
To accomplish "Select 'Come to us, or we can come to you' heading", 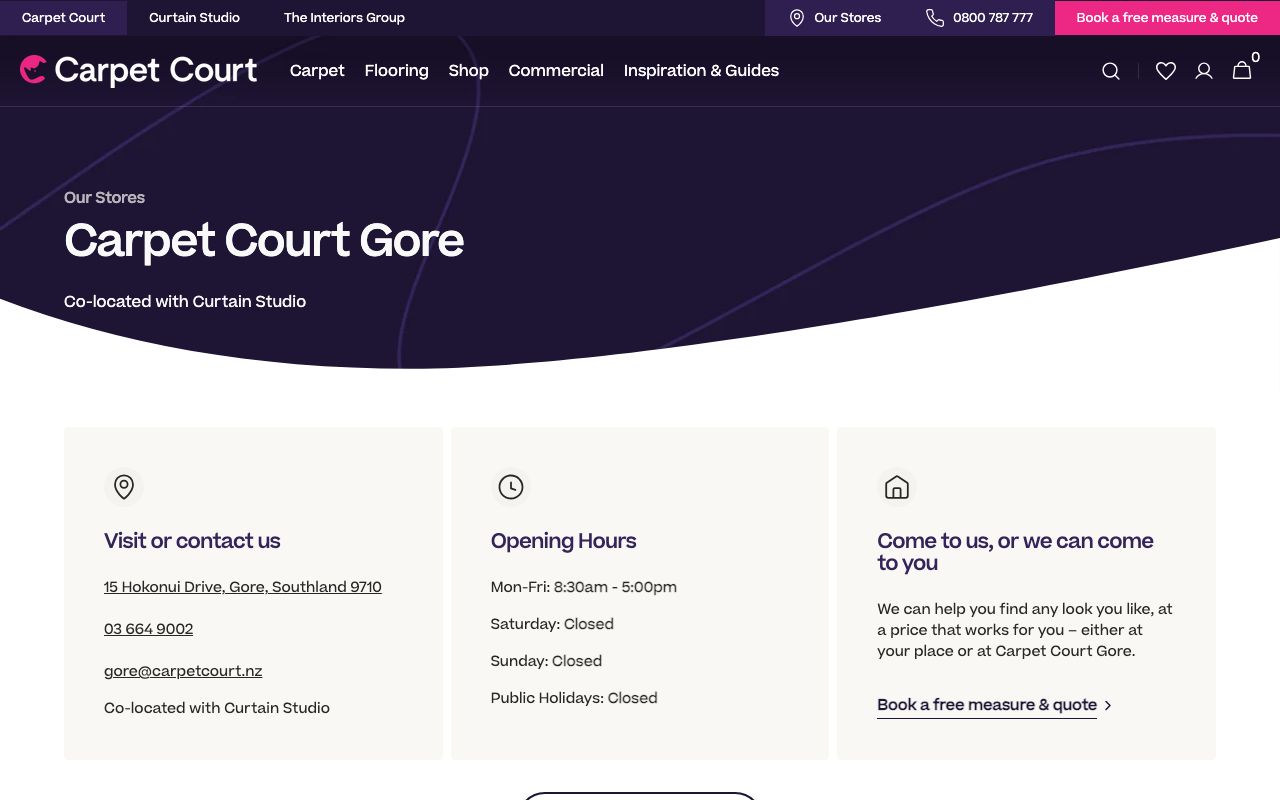I will pos(1015,552).
